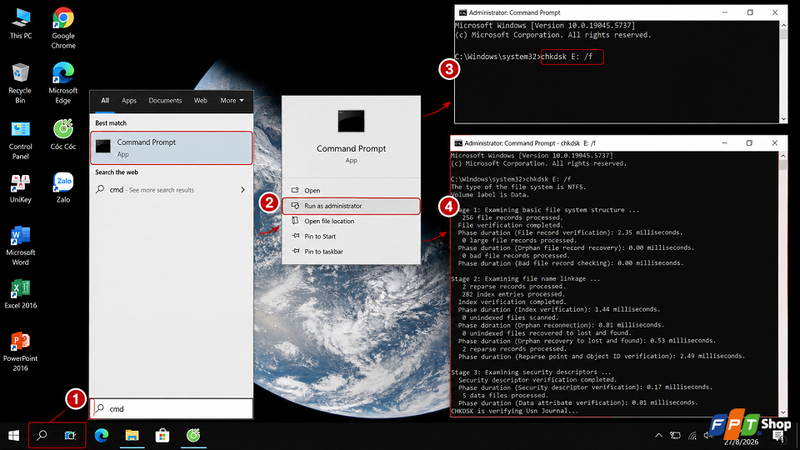Open Task View on the taskbar
This screenshot has width=800, height=450.
click(70, 436)
